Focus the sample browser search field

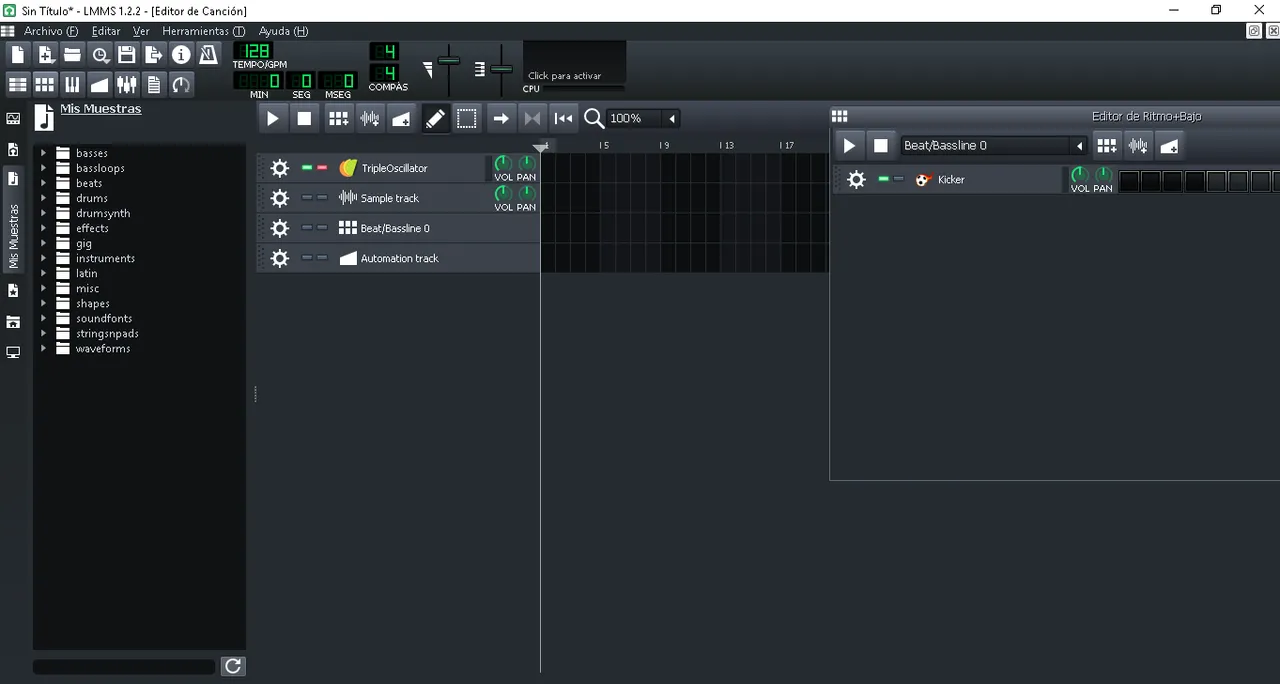point(124,666)
